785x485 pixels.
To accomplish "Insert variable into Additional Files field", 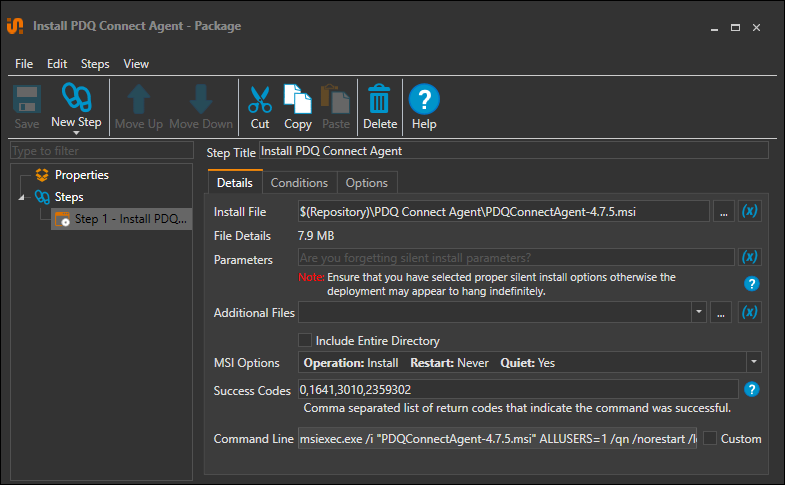I will [x=749, y=312].
